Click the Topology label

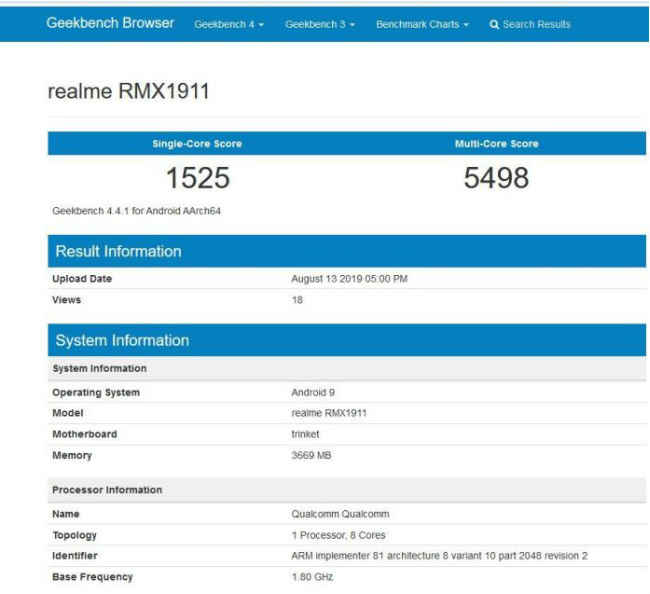(75, 535)
